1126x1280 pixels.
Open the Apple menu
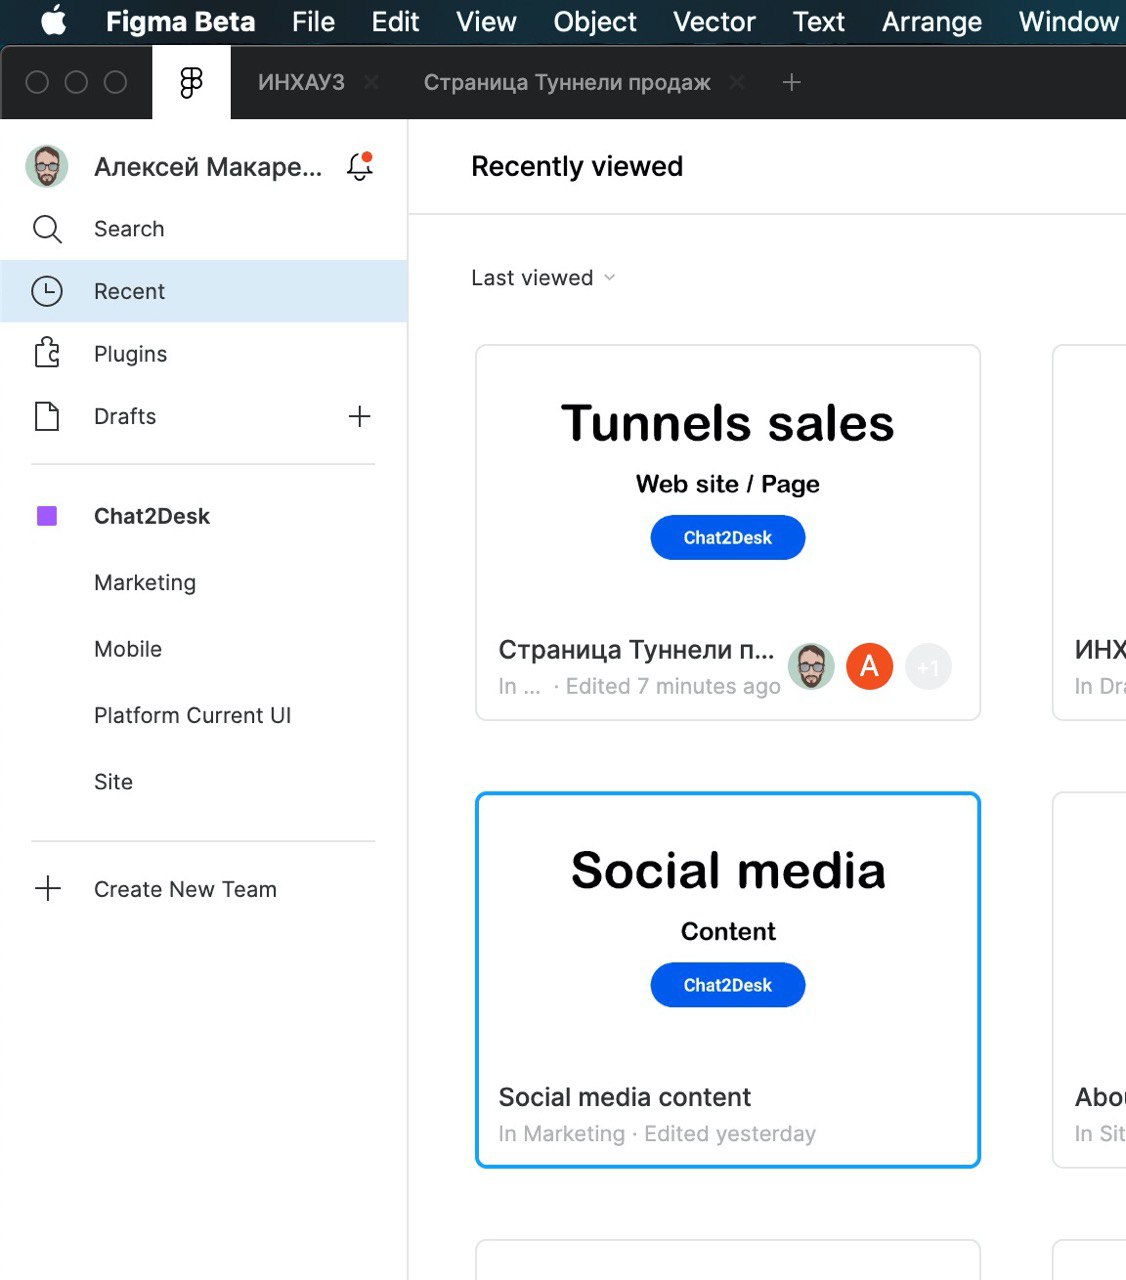click(x=54, y=21)
